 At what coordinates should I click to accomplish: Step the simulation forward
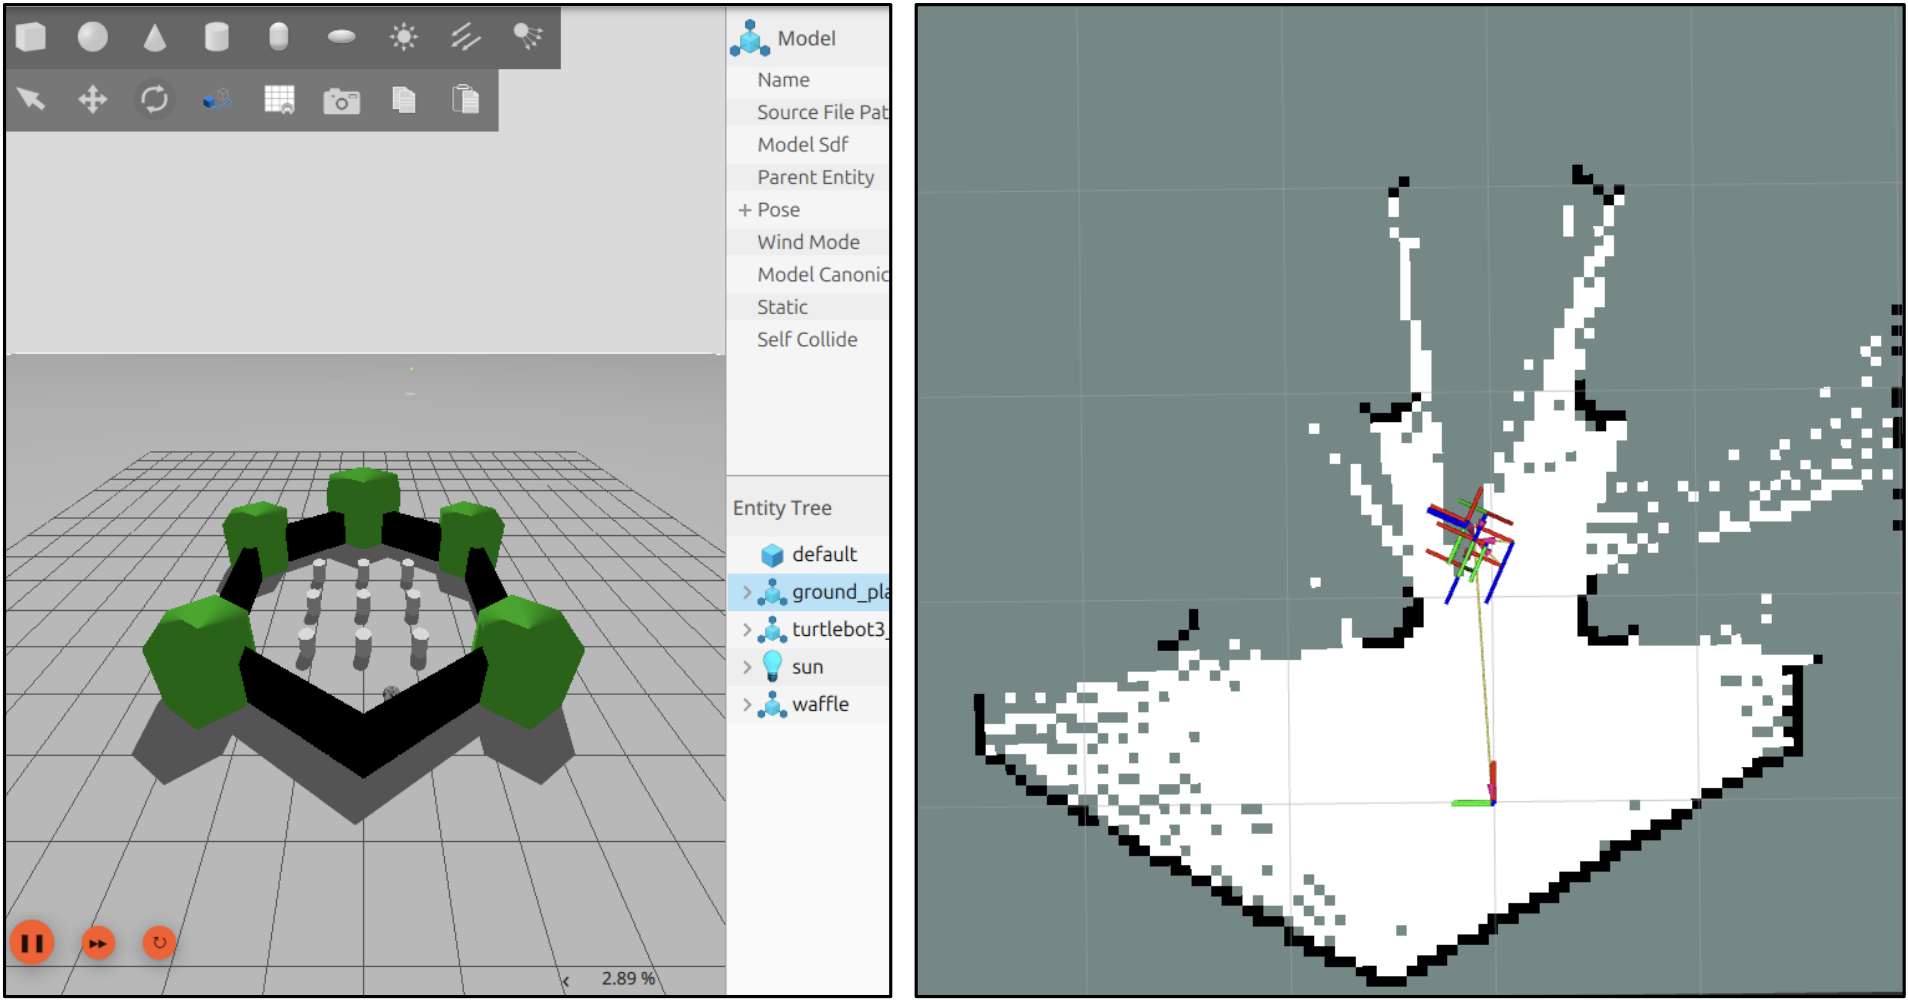pyautogui.click(x=98, y=942)
